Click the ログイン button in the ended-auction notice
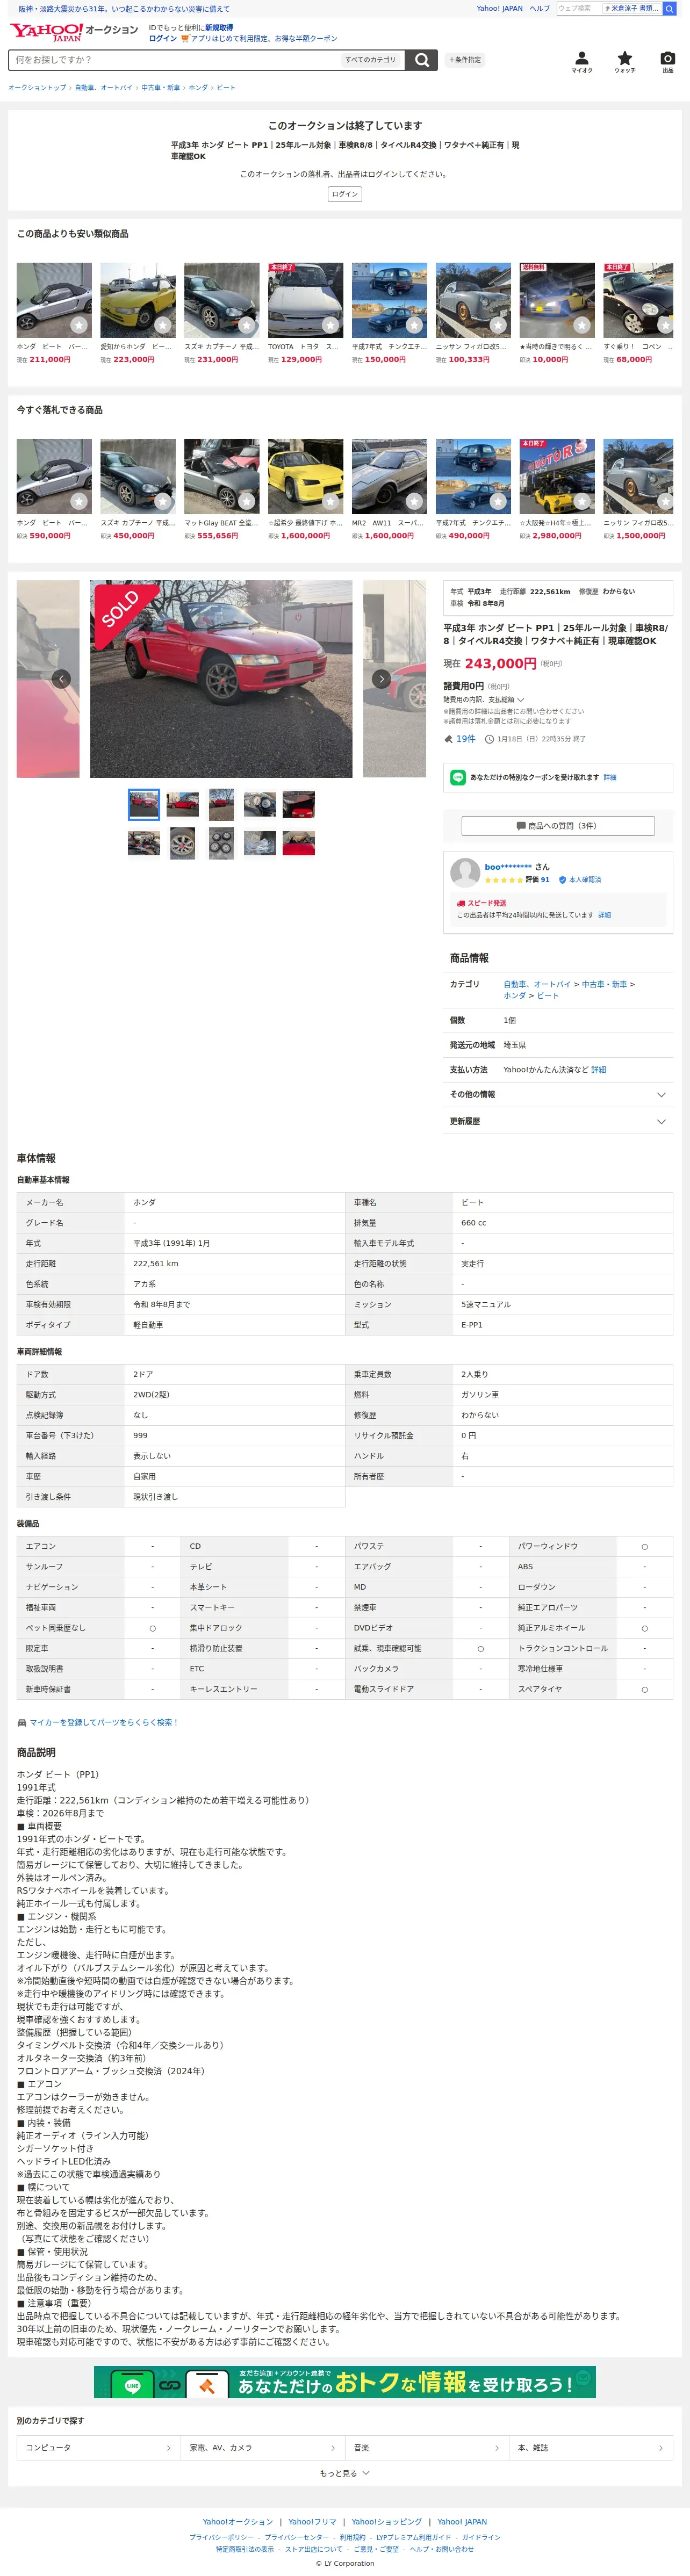690x2576 pixels. [x=345, y=194]
